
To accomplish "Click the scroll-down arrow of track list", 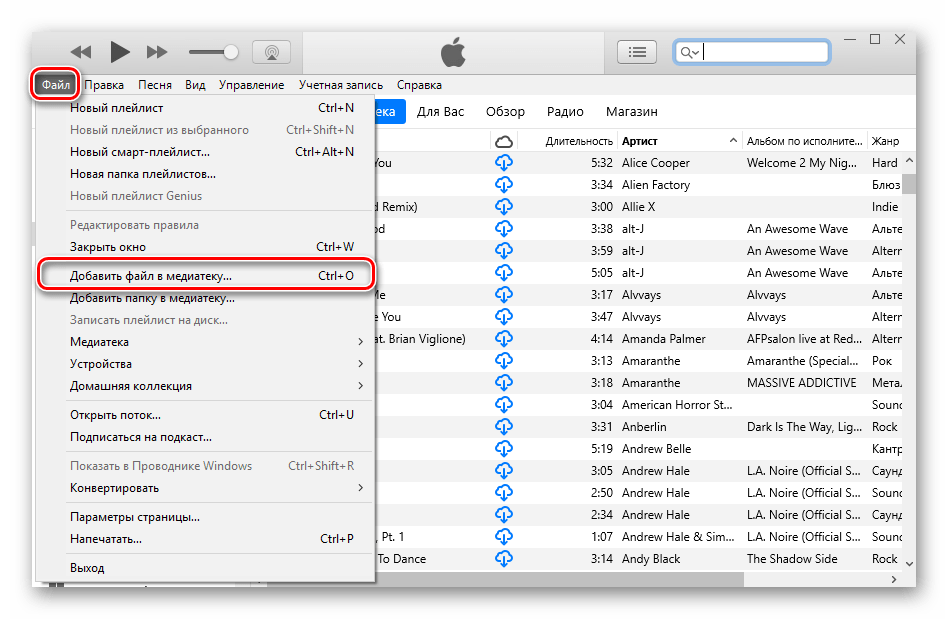I will (909, 563).
